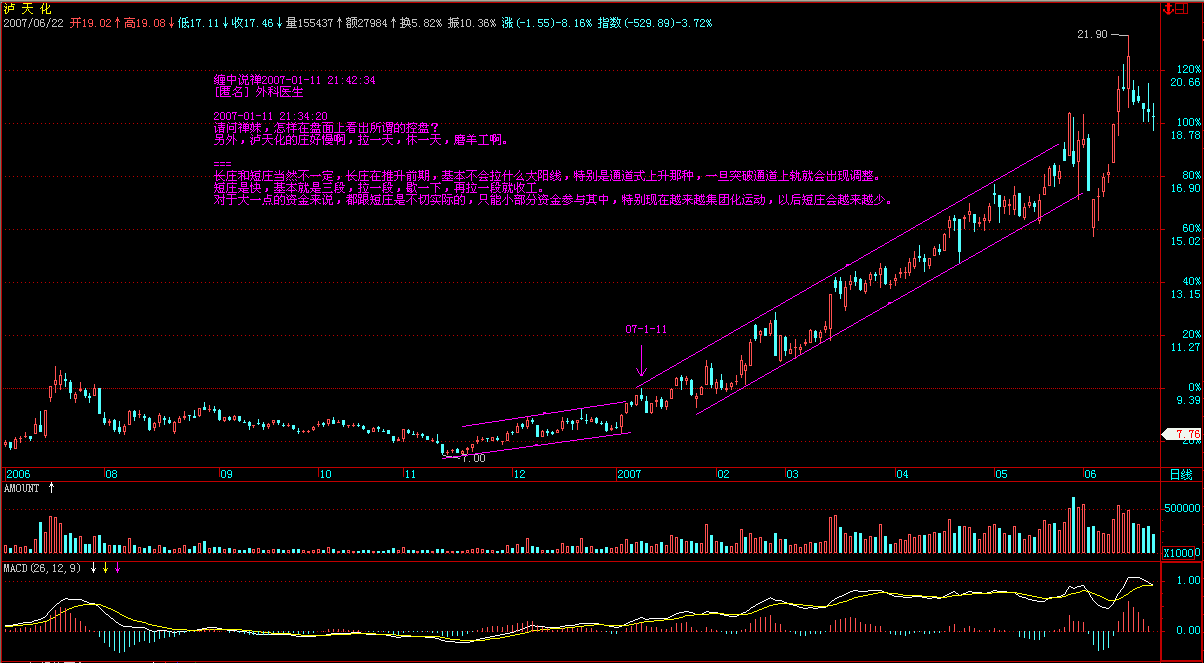The width and height of the screenshot is (1204, 663).
Task: Click the yellow MACD arrow indicator
Action: click(105, 568)
